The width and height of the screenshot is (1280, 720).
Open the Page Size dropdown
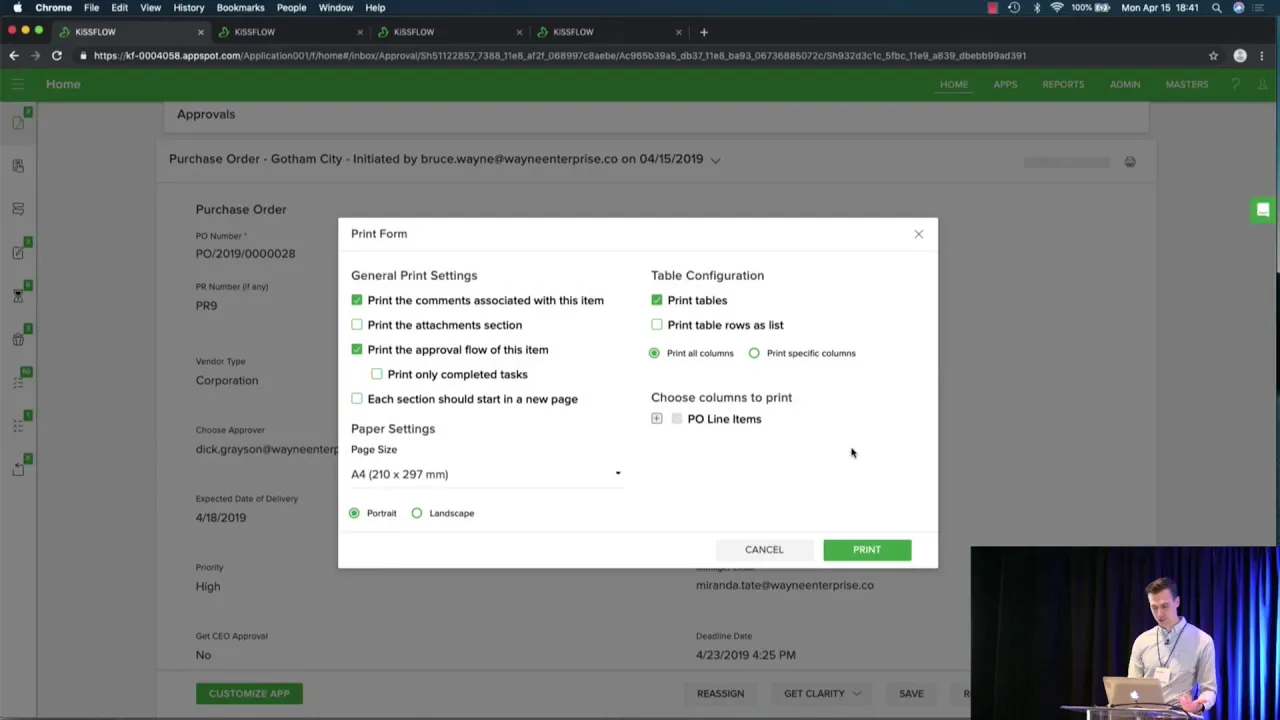pyautogui.click(x=486, y=474)
